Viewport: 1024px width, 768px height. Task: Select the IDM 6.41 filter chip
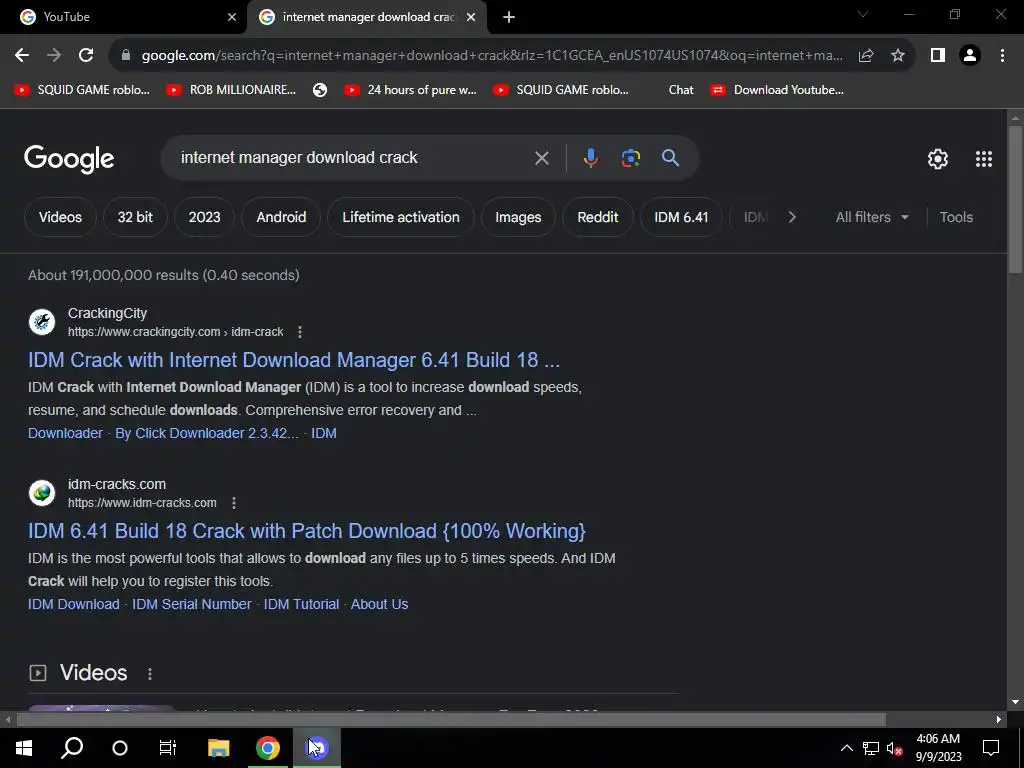coord(681,217)
